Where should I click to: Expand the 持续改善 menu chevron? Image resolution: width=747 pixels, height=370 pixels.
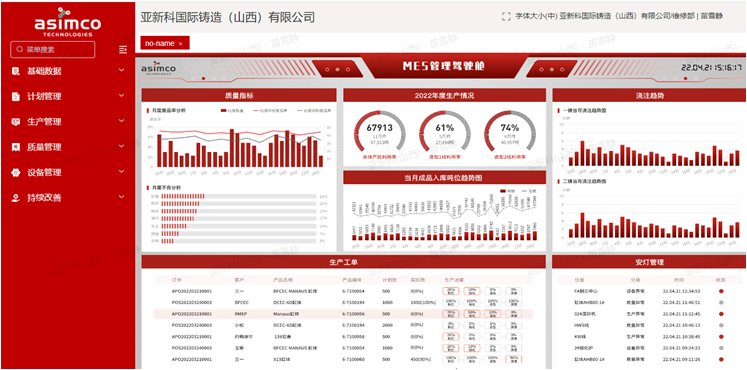click(x=121, y=197)
